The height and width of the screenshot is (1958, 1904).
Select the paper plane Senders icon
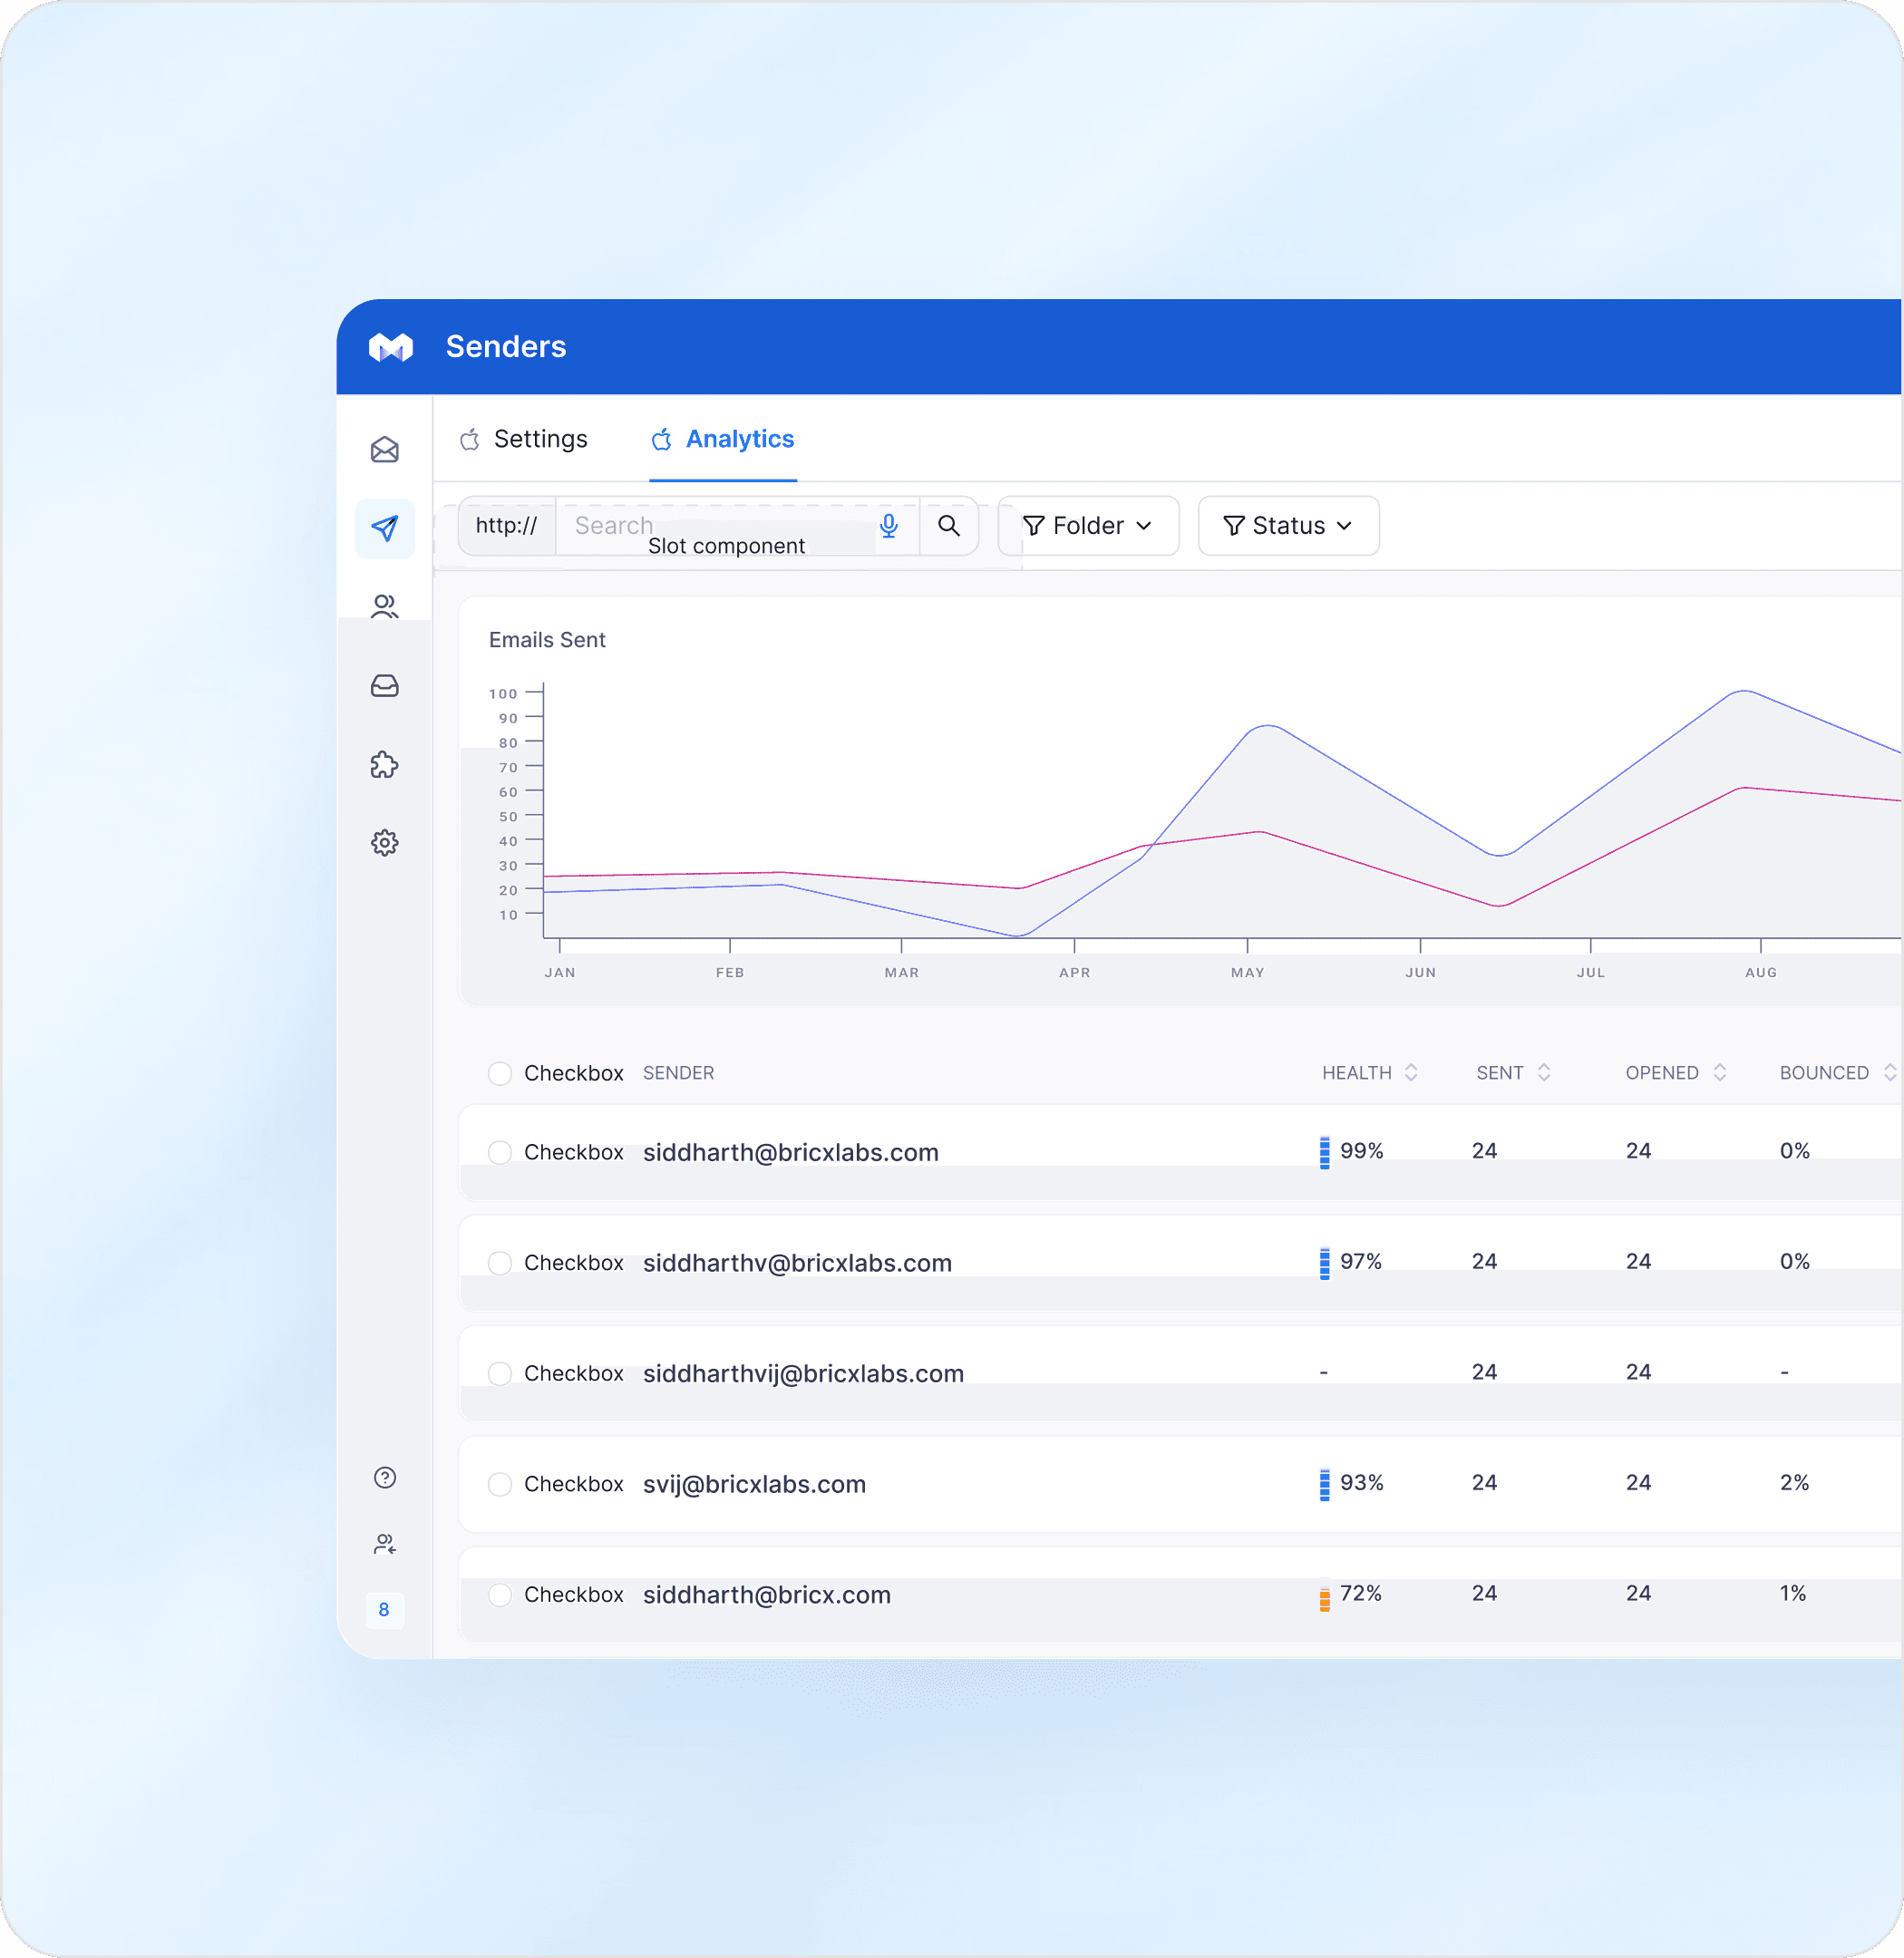(x=385, y=528)
